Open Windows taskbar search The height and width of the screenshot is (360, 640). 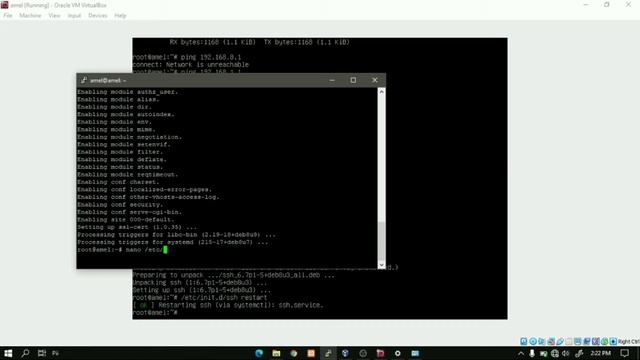25,353
